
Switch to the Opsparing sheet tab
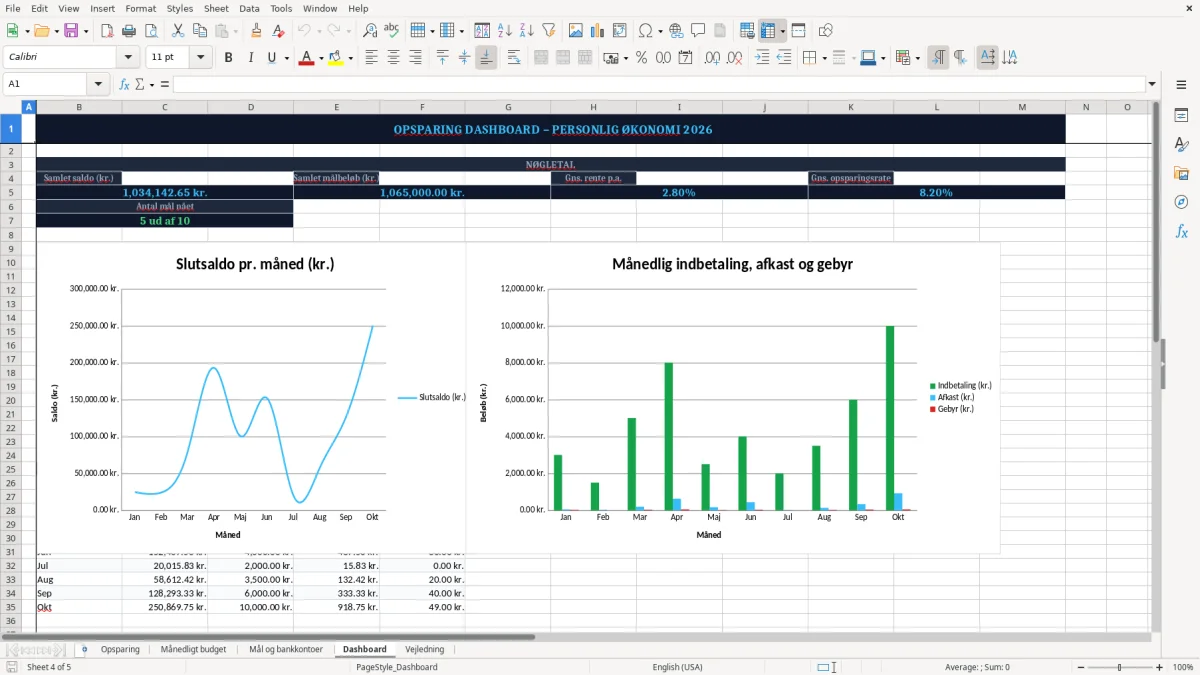click(x=120, y=649)
